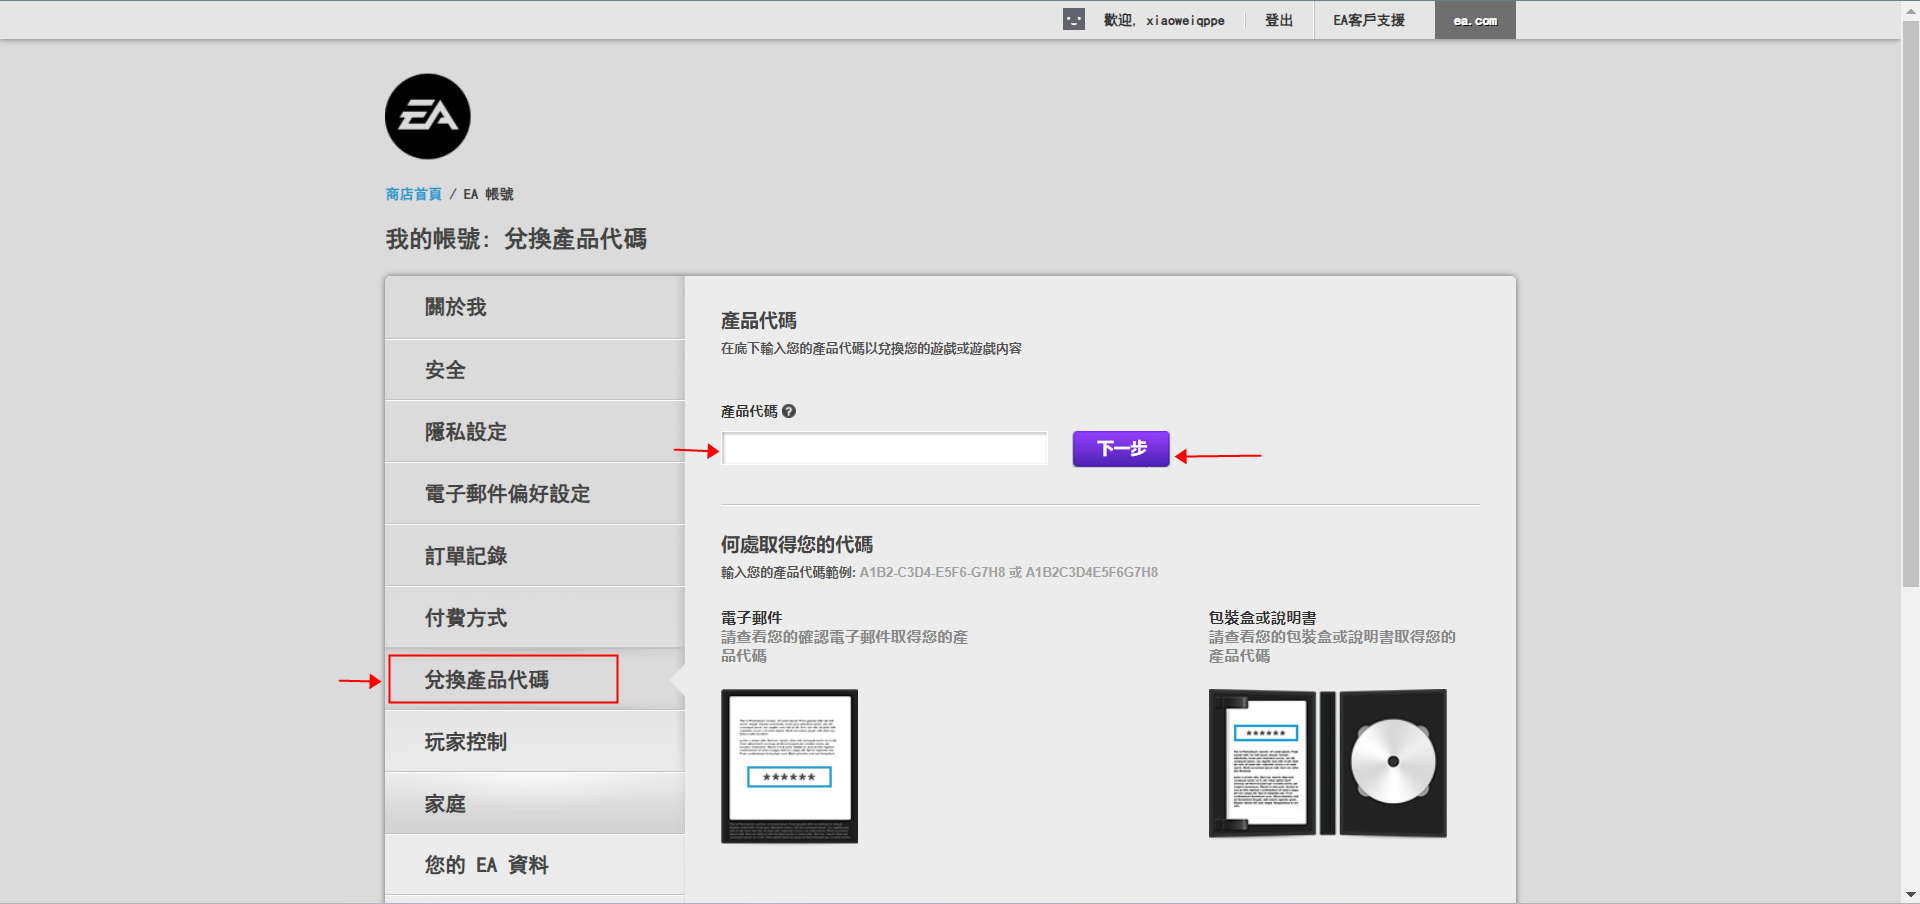The height and width of the screenshot is (904, 1920).
Task: Go to 電子郵件偏好設定 in the sidebar
Action: [x=534, y=494]
